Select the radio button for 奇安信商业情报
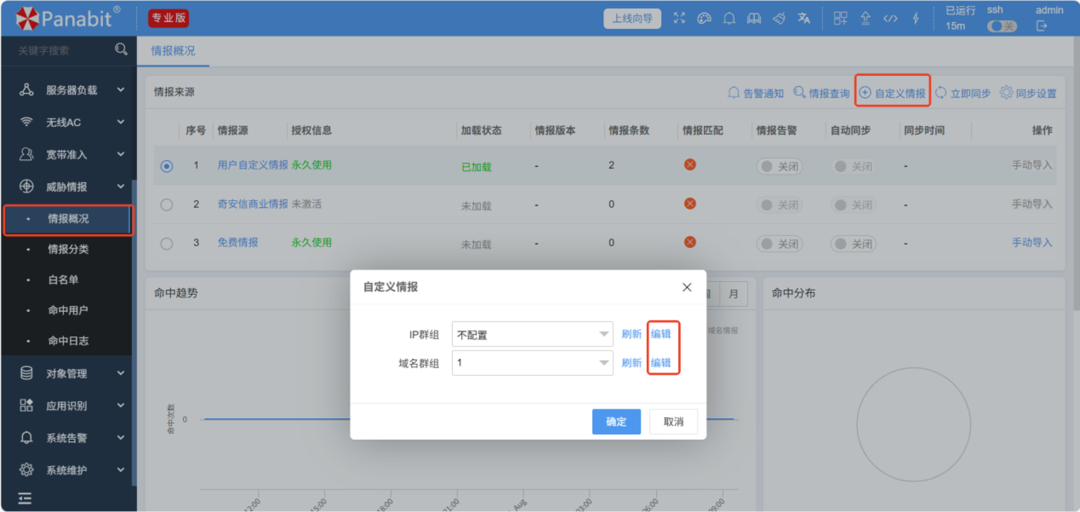Screen dimensions: 1080x512 point(167,204)
